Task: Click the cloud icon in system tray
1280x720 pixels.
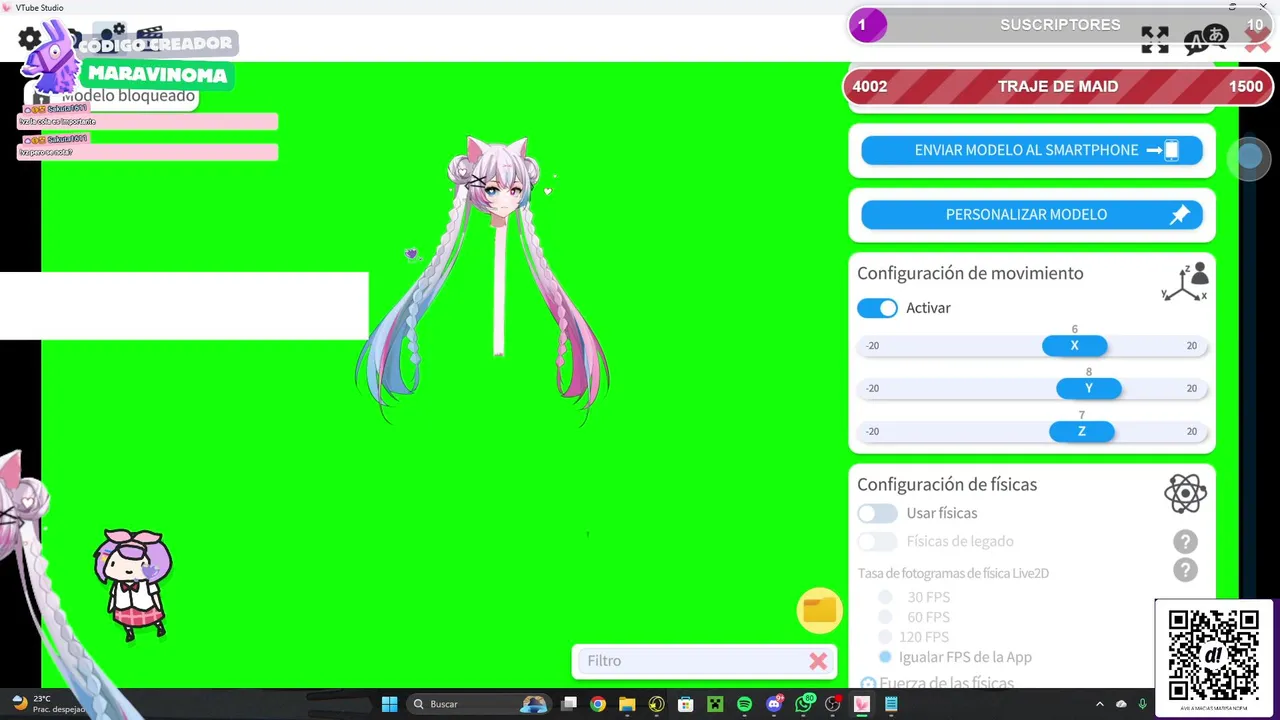Action: click(x=1121, y=704)
